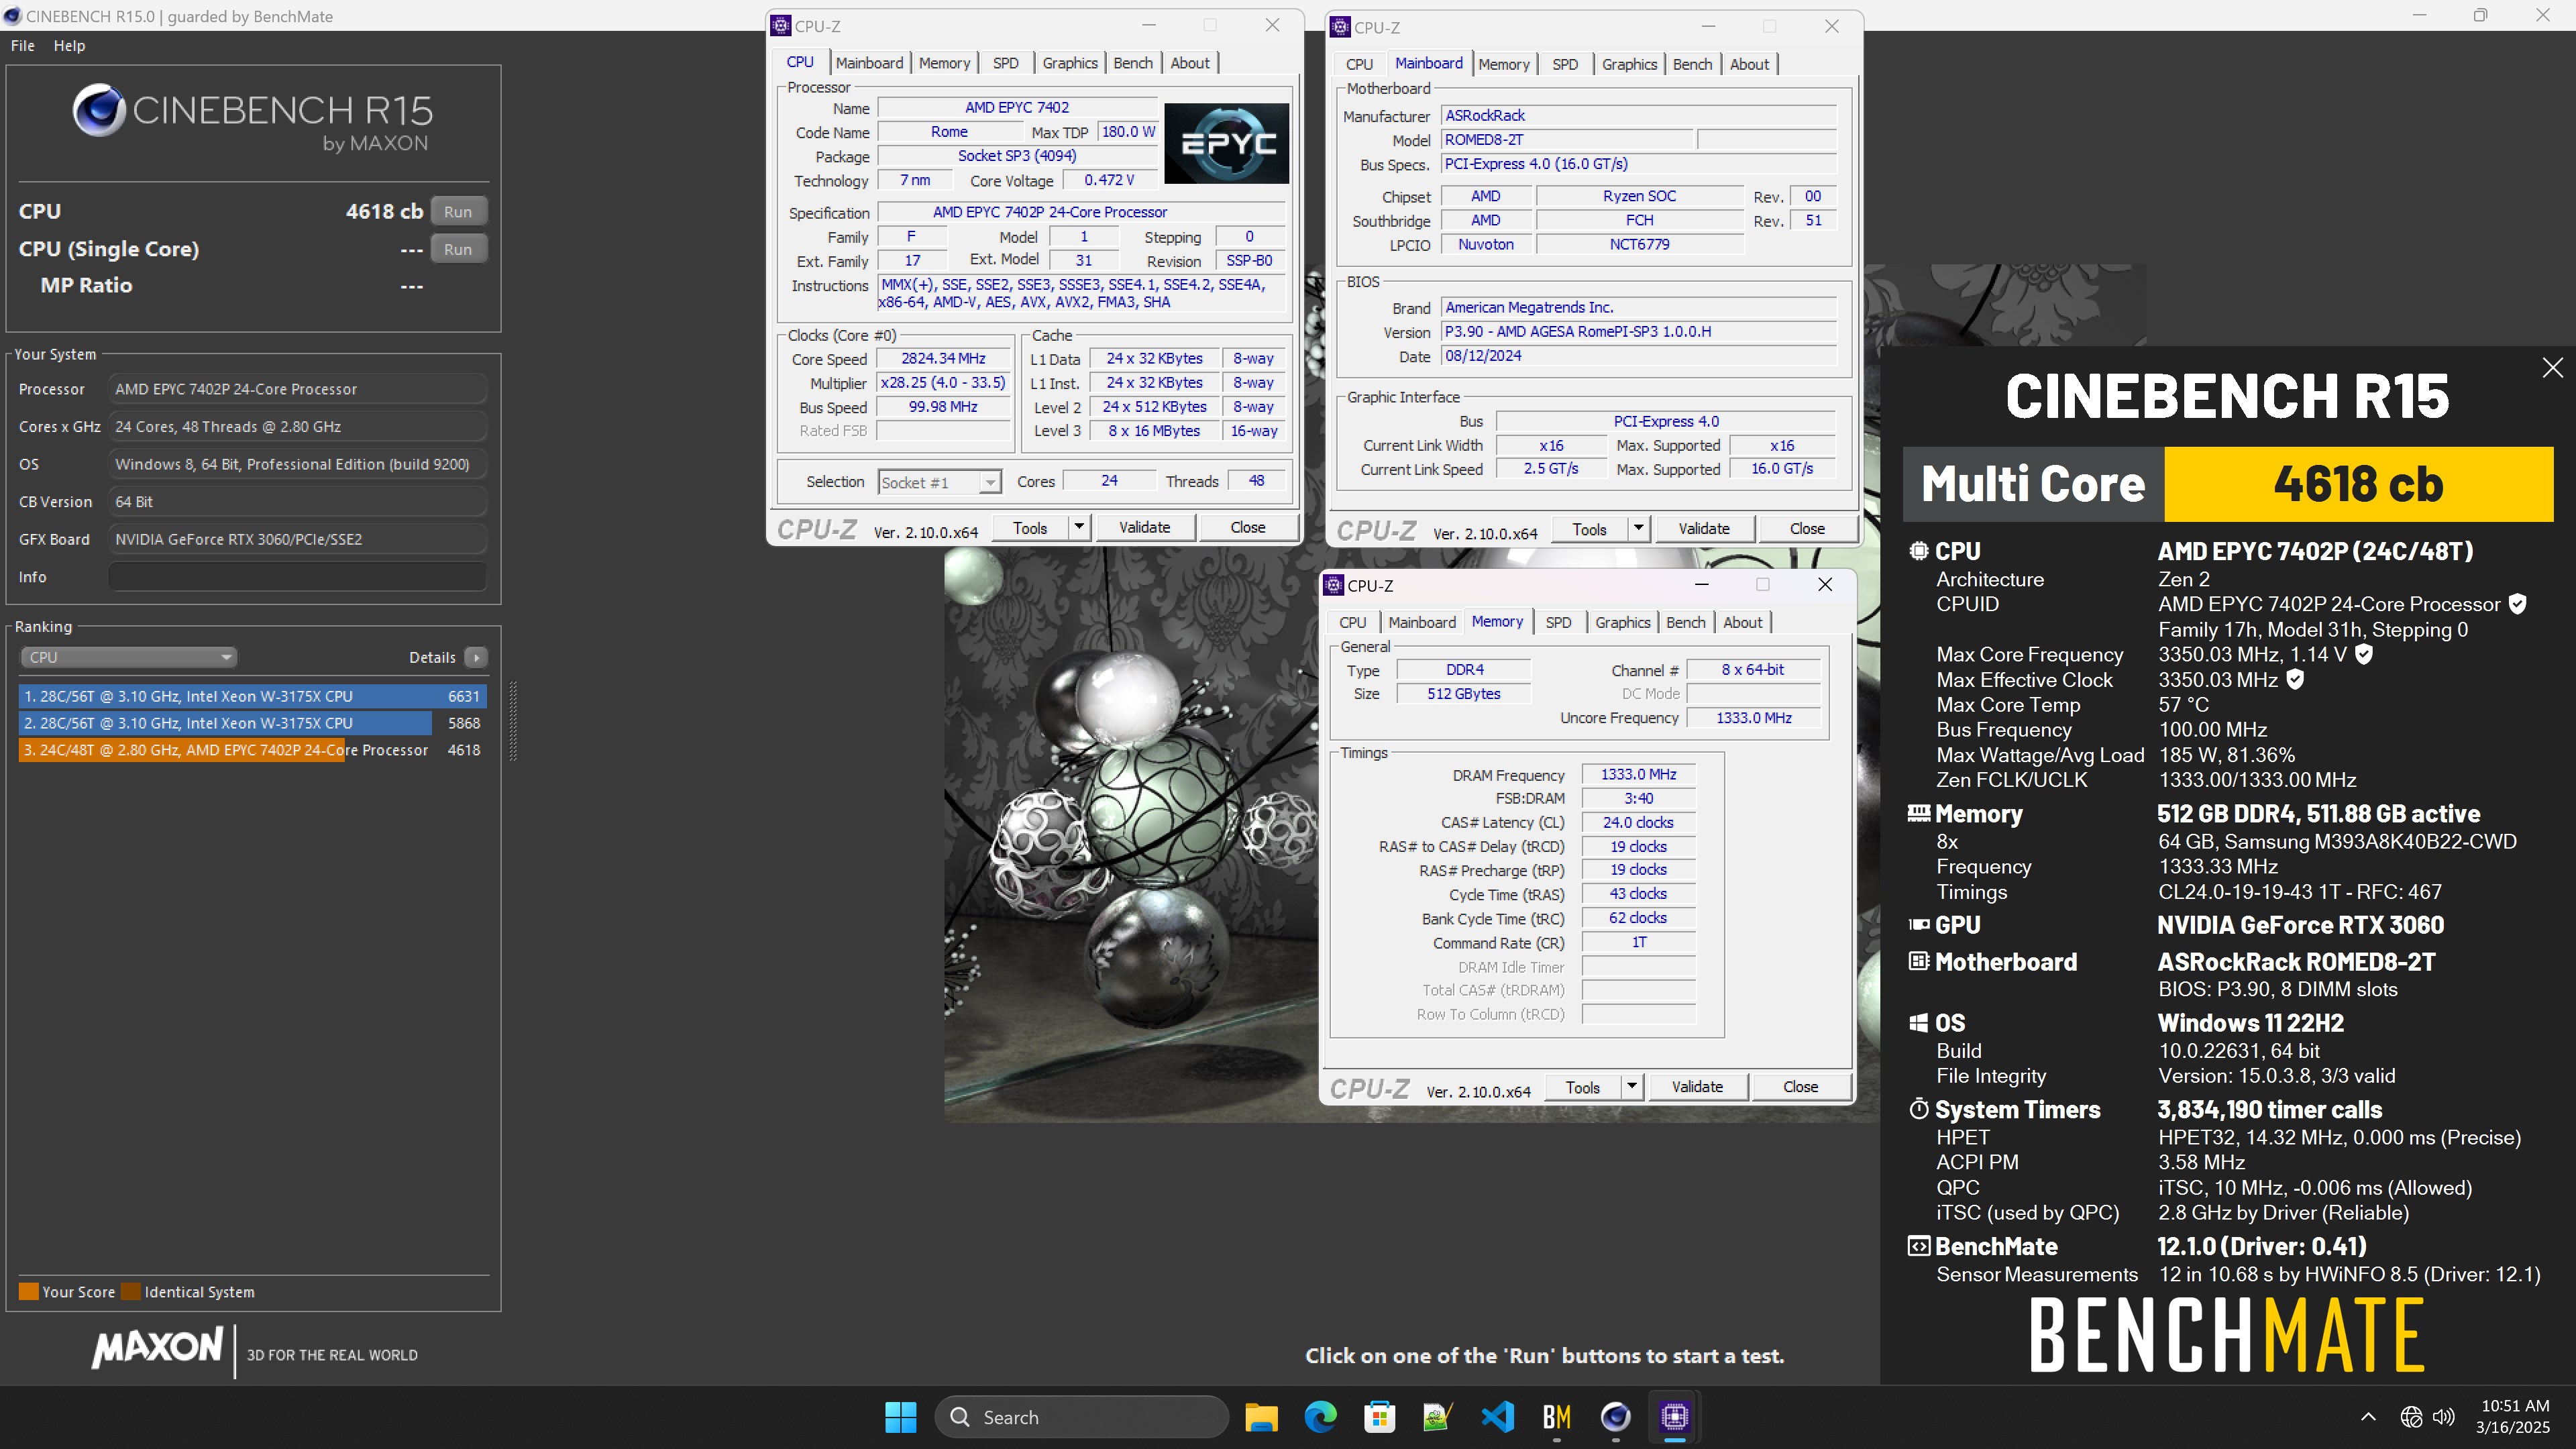Click the taskbar Search box
The width and height of the screenshot is (2576, 1449).
point(1081,1417)
